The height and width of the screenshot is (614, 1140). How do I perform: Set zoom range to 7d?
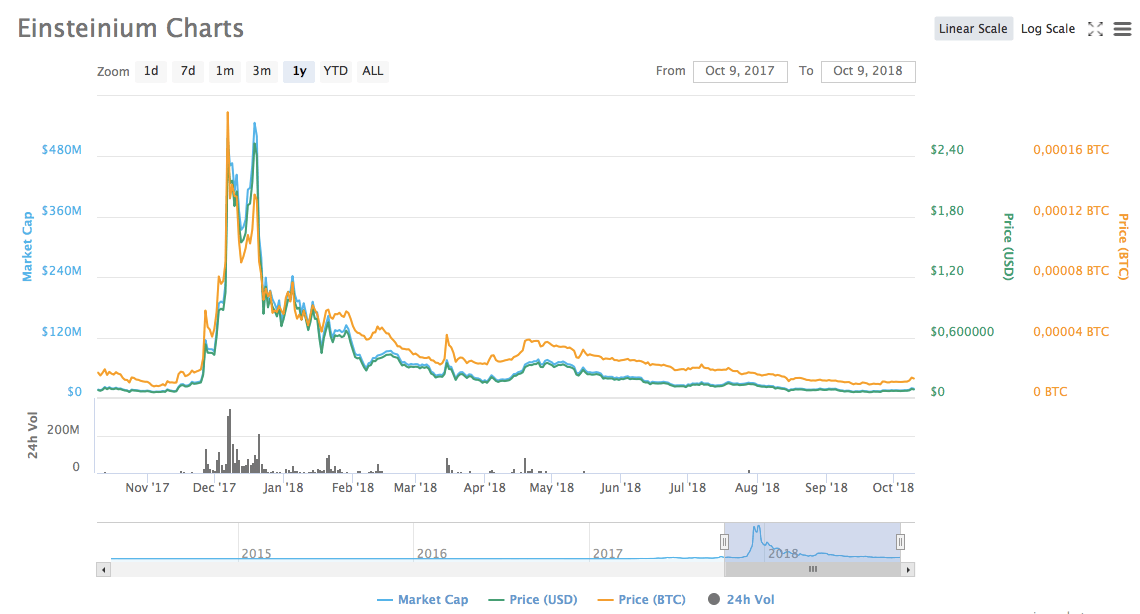(x=188, y=71)
